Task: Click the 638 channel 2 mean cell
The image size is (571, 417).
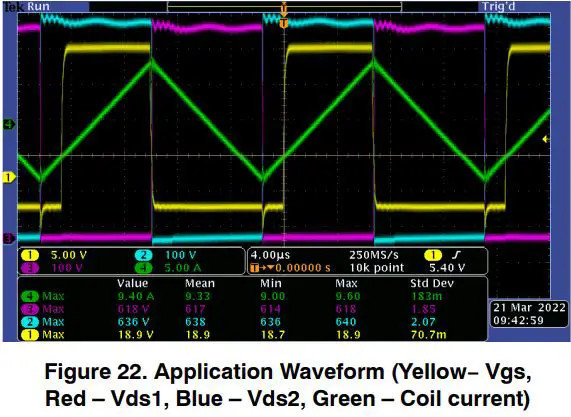Action: [196, 322]
